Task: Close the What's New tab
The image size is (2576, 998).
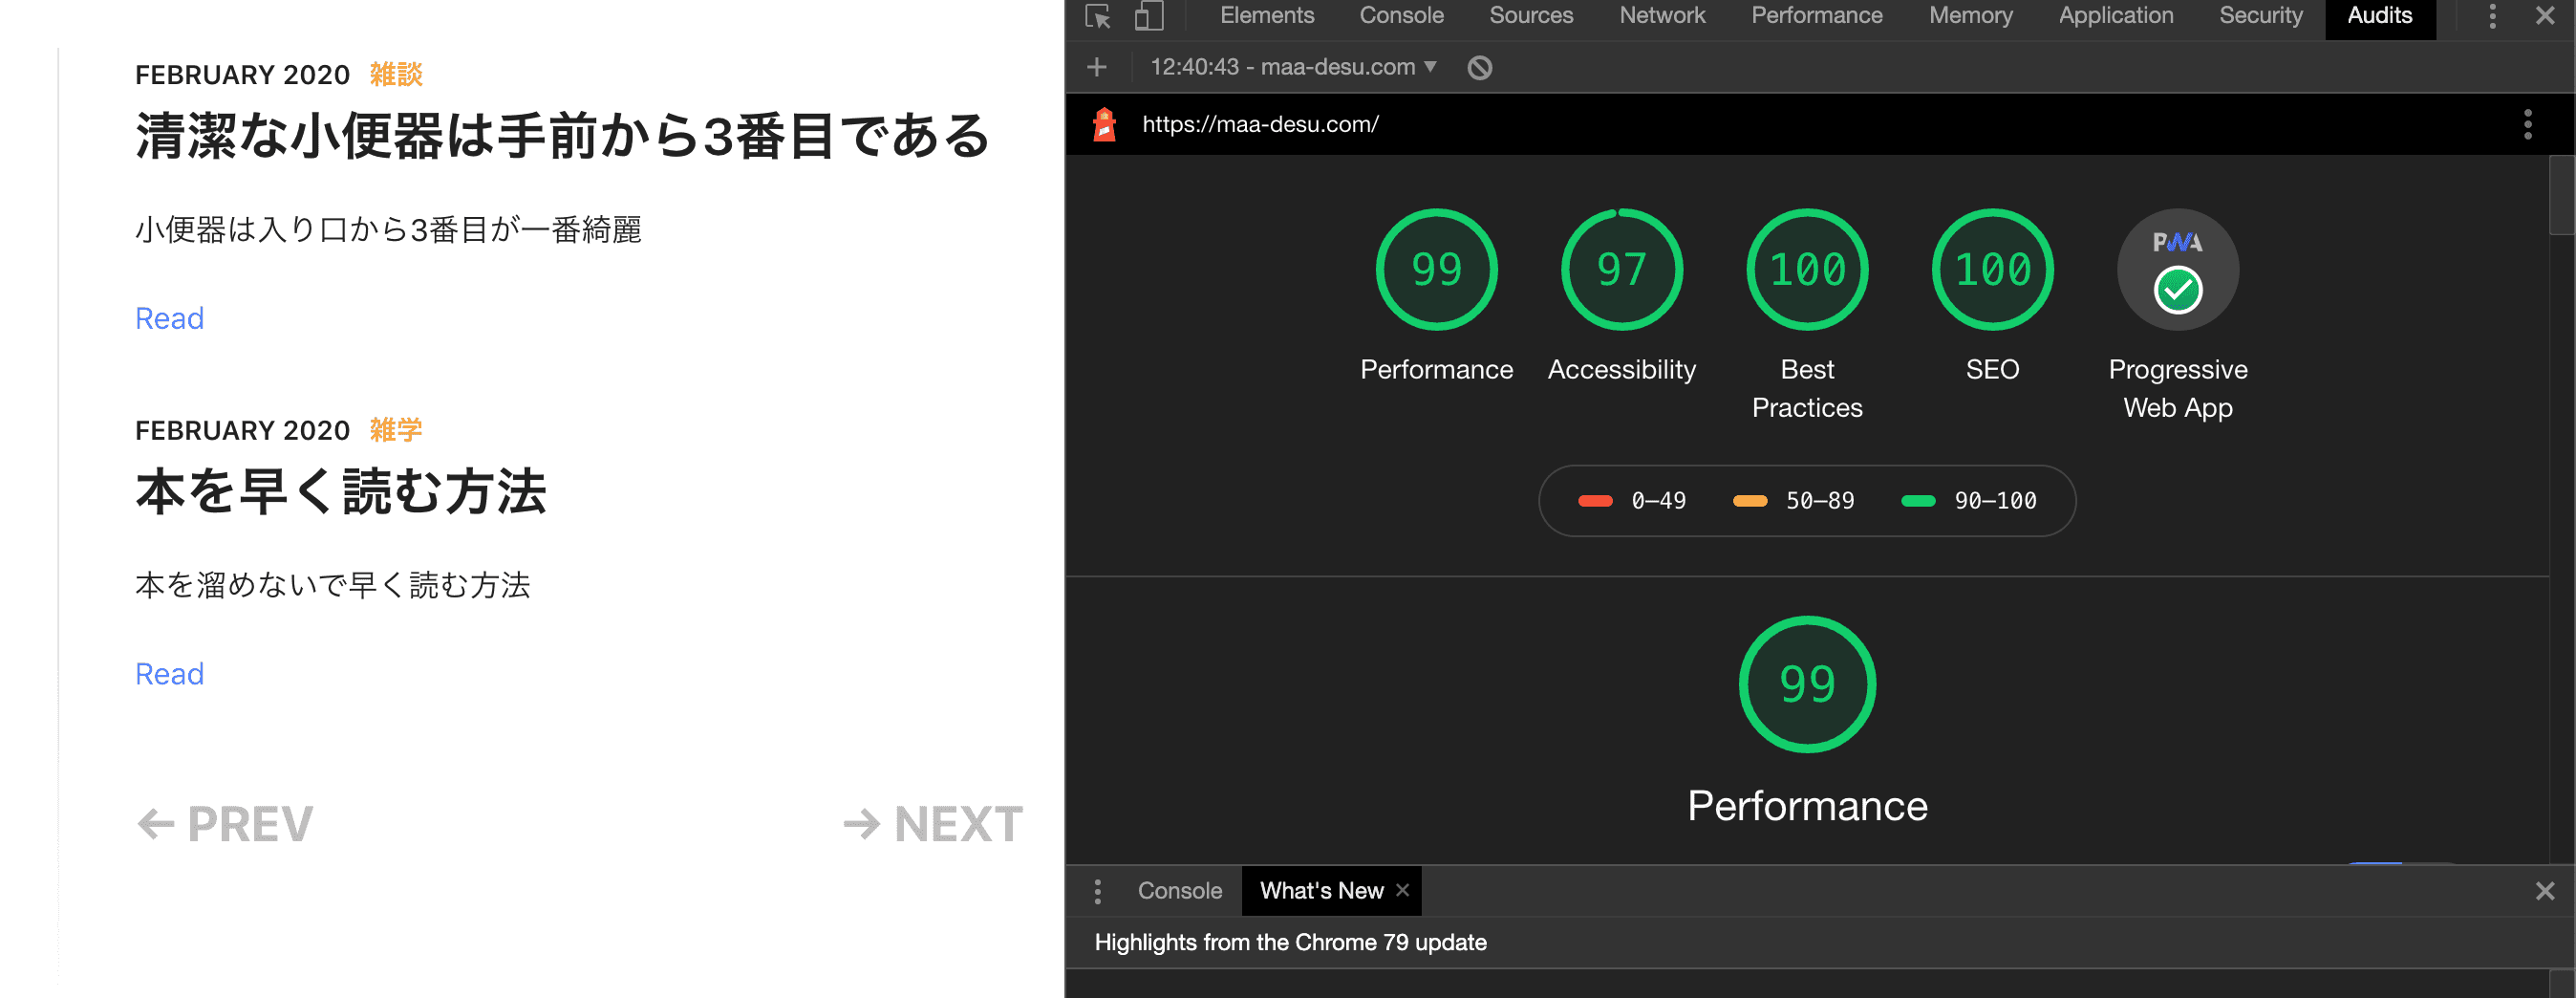Action: 1403,890
